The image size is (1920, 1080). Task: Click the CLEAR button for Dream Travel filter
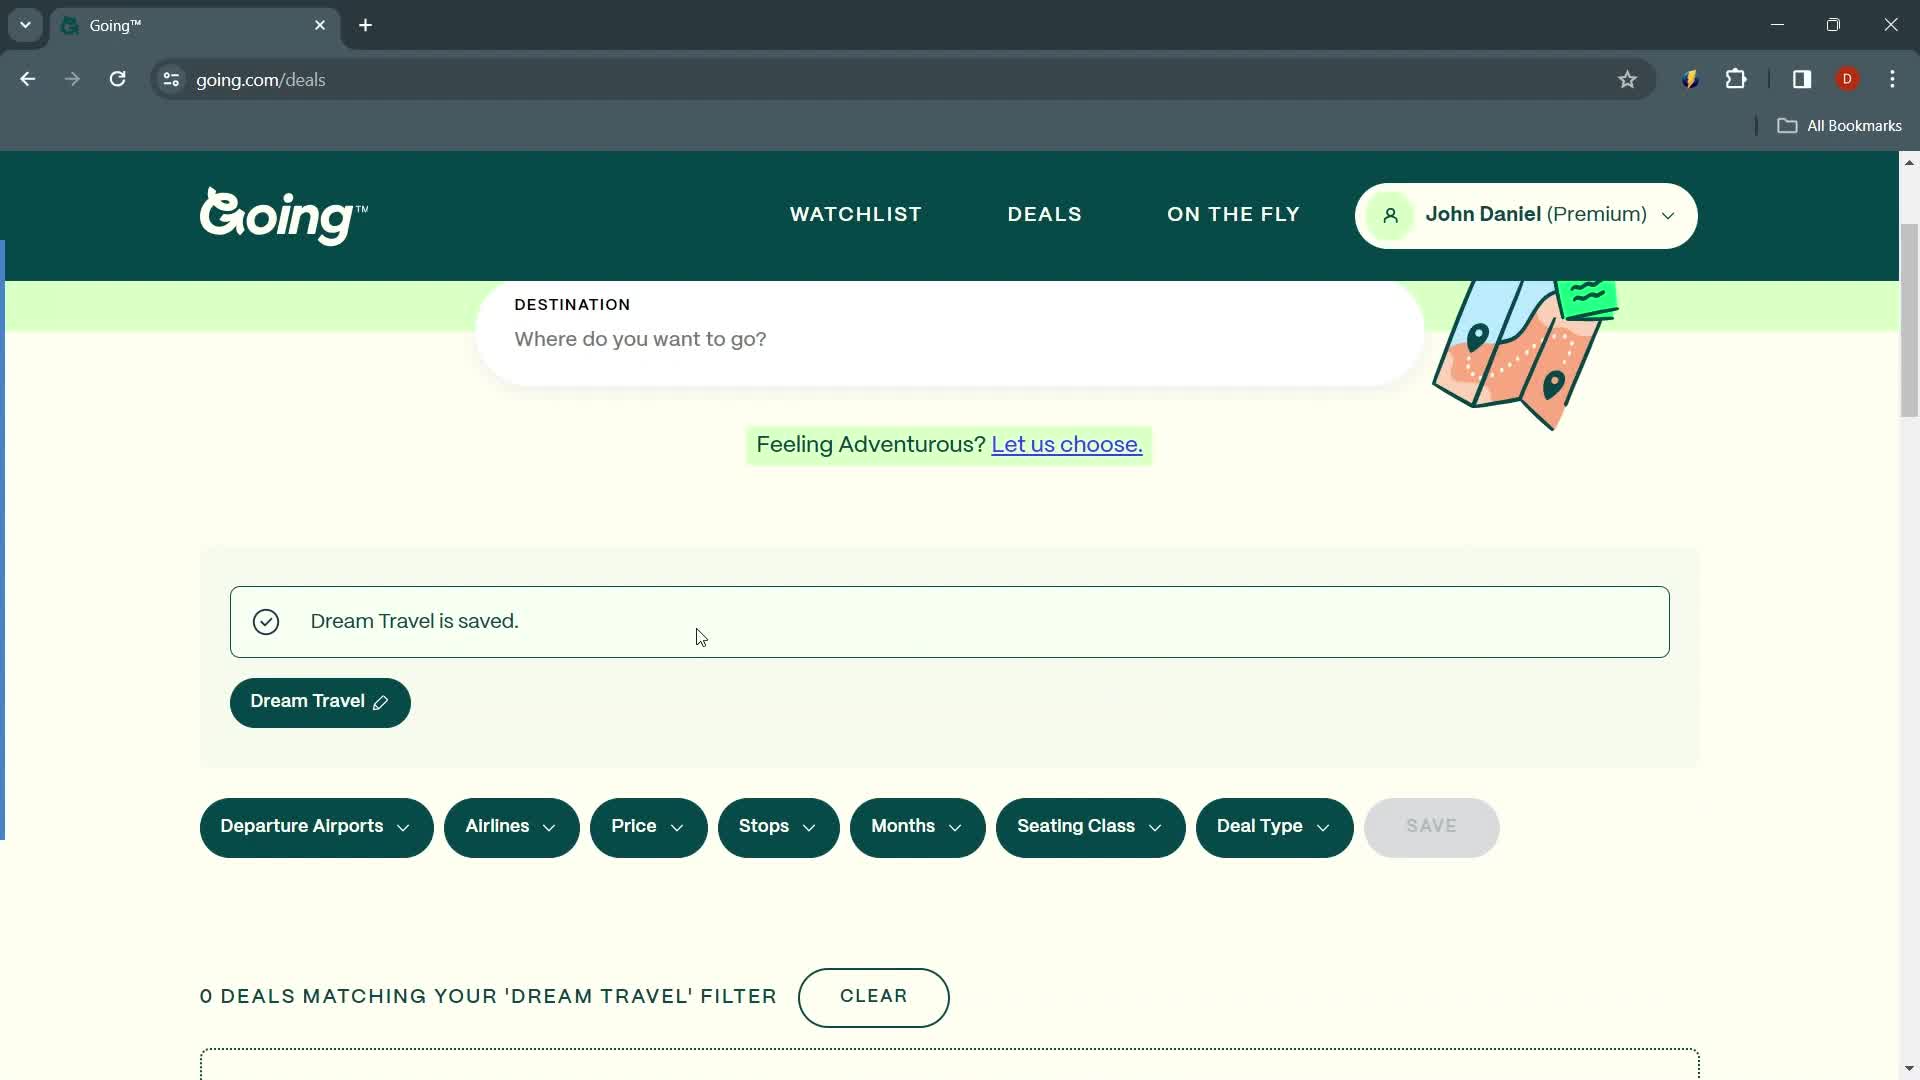click(x=873, y=996)
